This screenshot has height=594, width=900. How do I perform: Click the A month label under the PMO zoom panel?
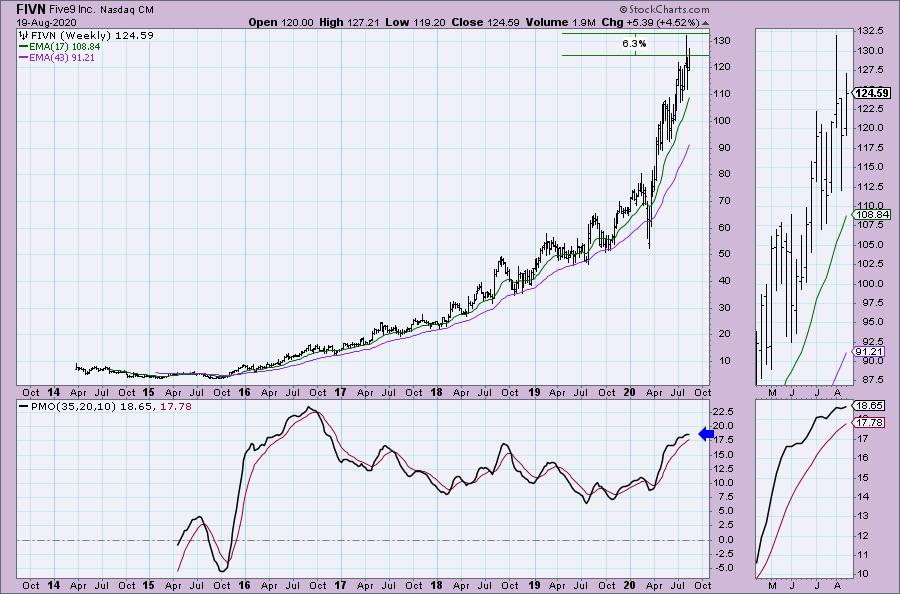tap(837, 586)
